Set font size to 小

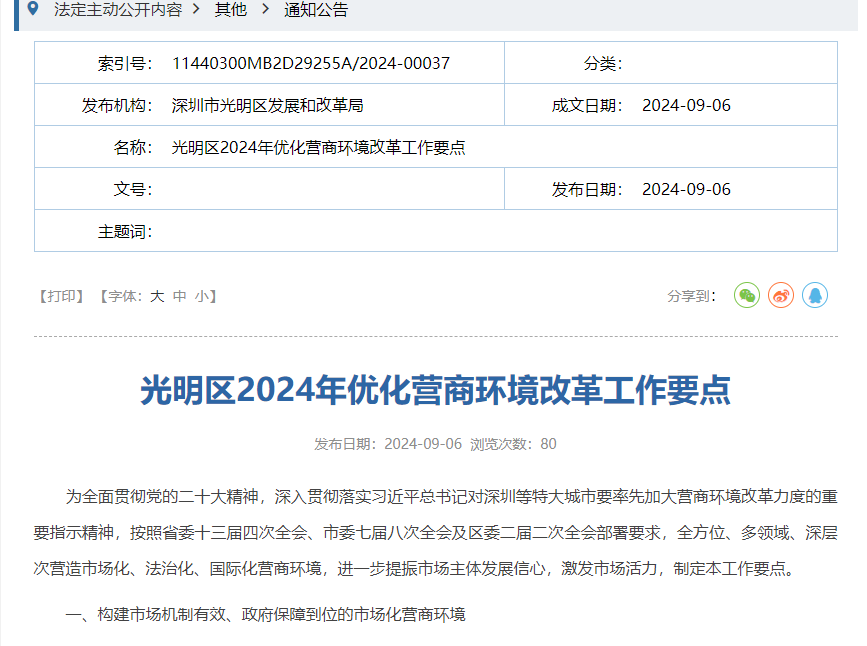[x=201, y=296]
